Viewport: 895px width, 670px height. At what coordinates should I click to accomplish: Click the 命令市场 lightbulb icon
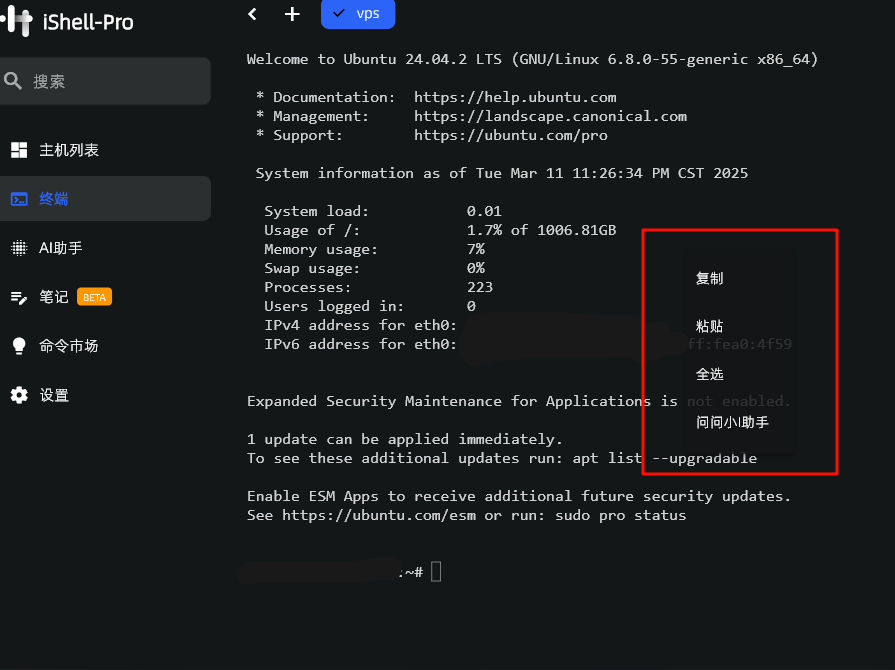pyautogui.click(x=19, y=346)
